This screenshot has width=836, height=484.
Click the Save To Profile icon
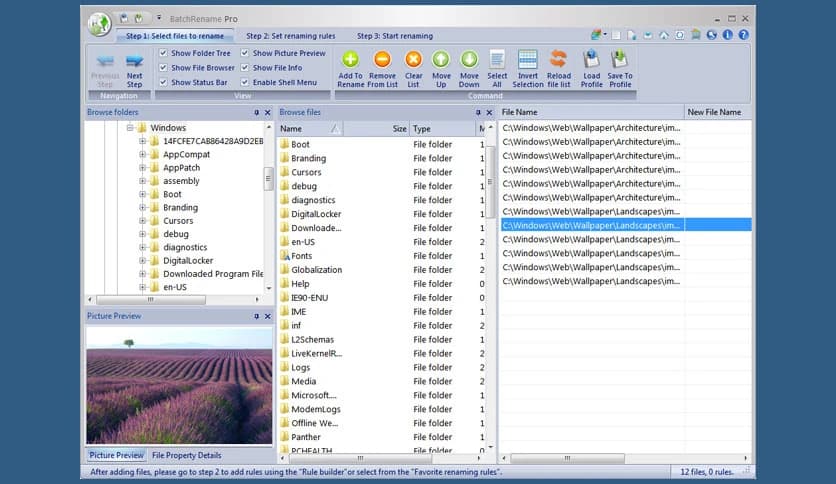620,59
